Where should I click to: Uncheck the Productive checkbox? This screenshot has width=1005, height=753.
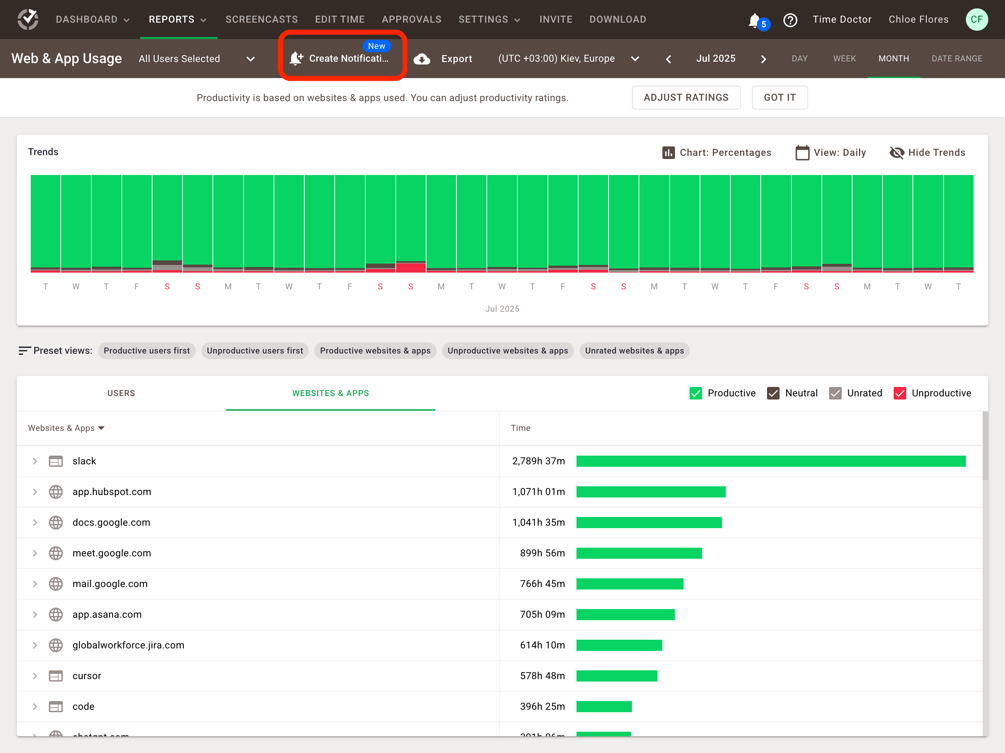(695, 393)
